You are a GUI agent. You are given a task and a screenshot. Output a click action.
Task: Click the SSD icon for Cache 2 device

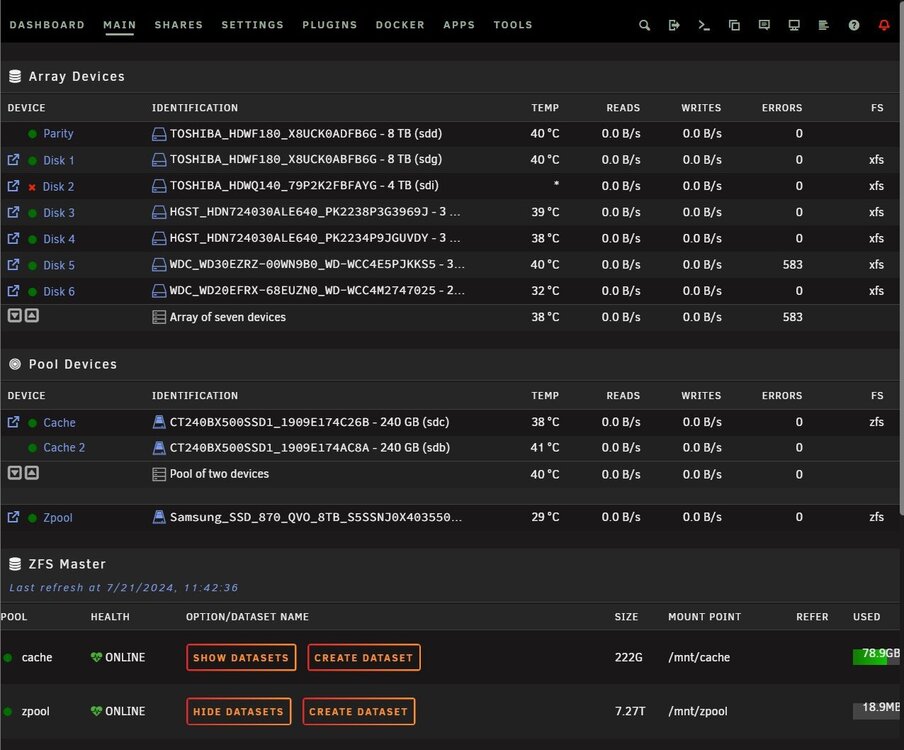[x=159, y=447]
